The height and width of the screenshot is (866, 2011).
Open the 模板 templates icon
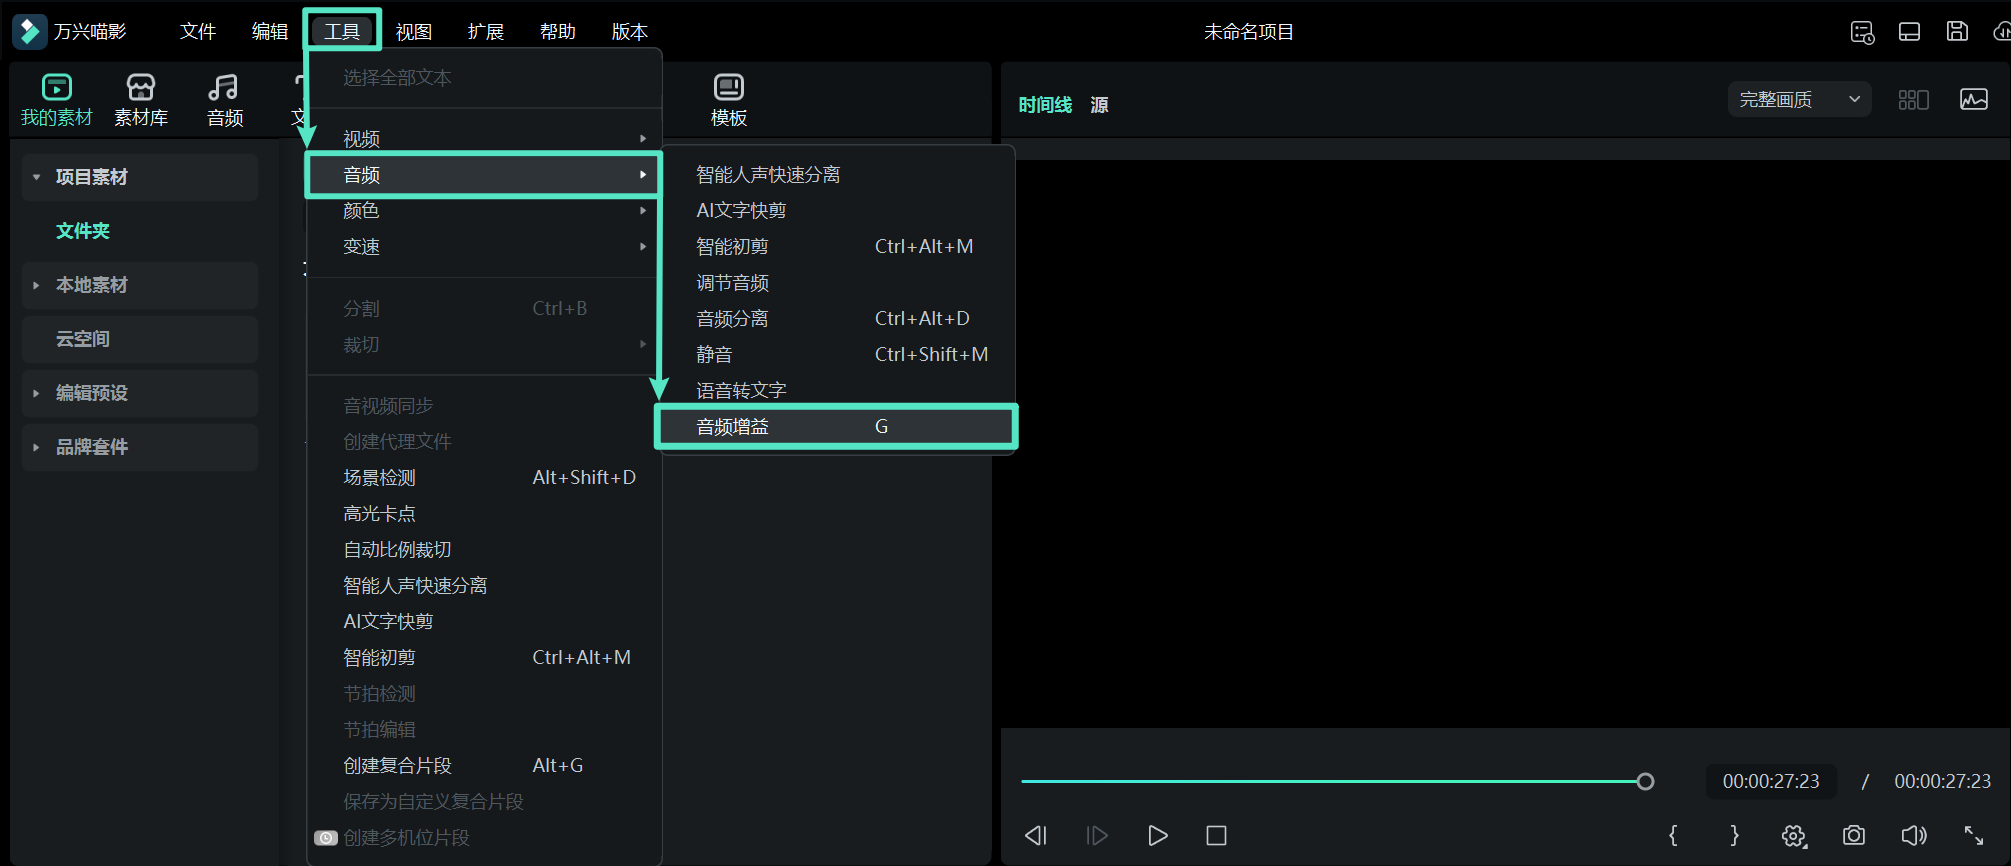729,87
